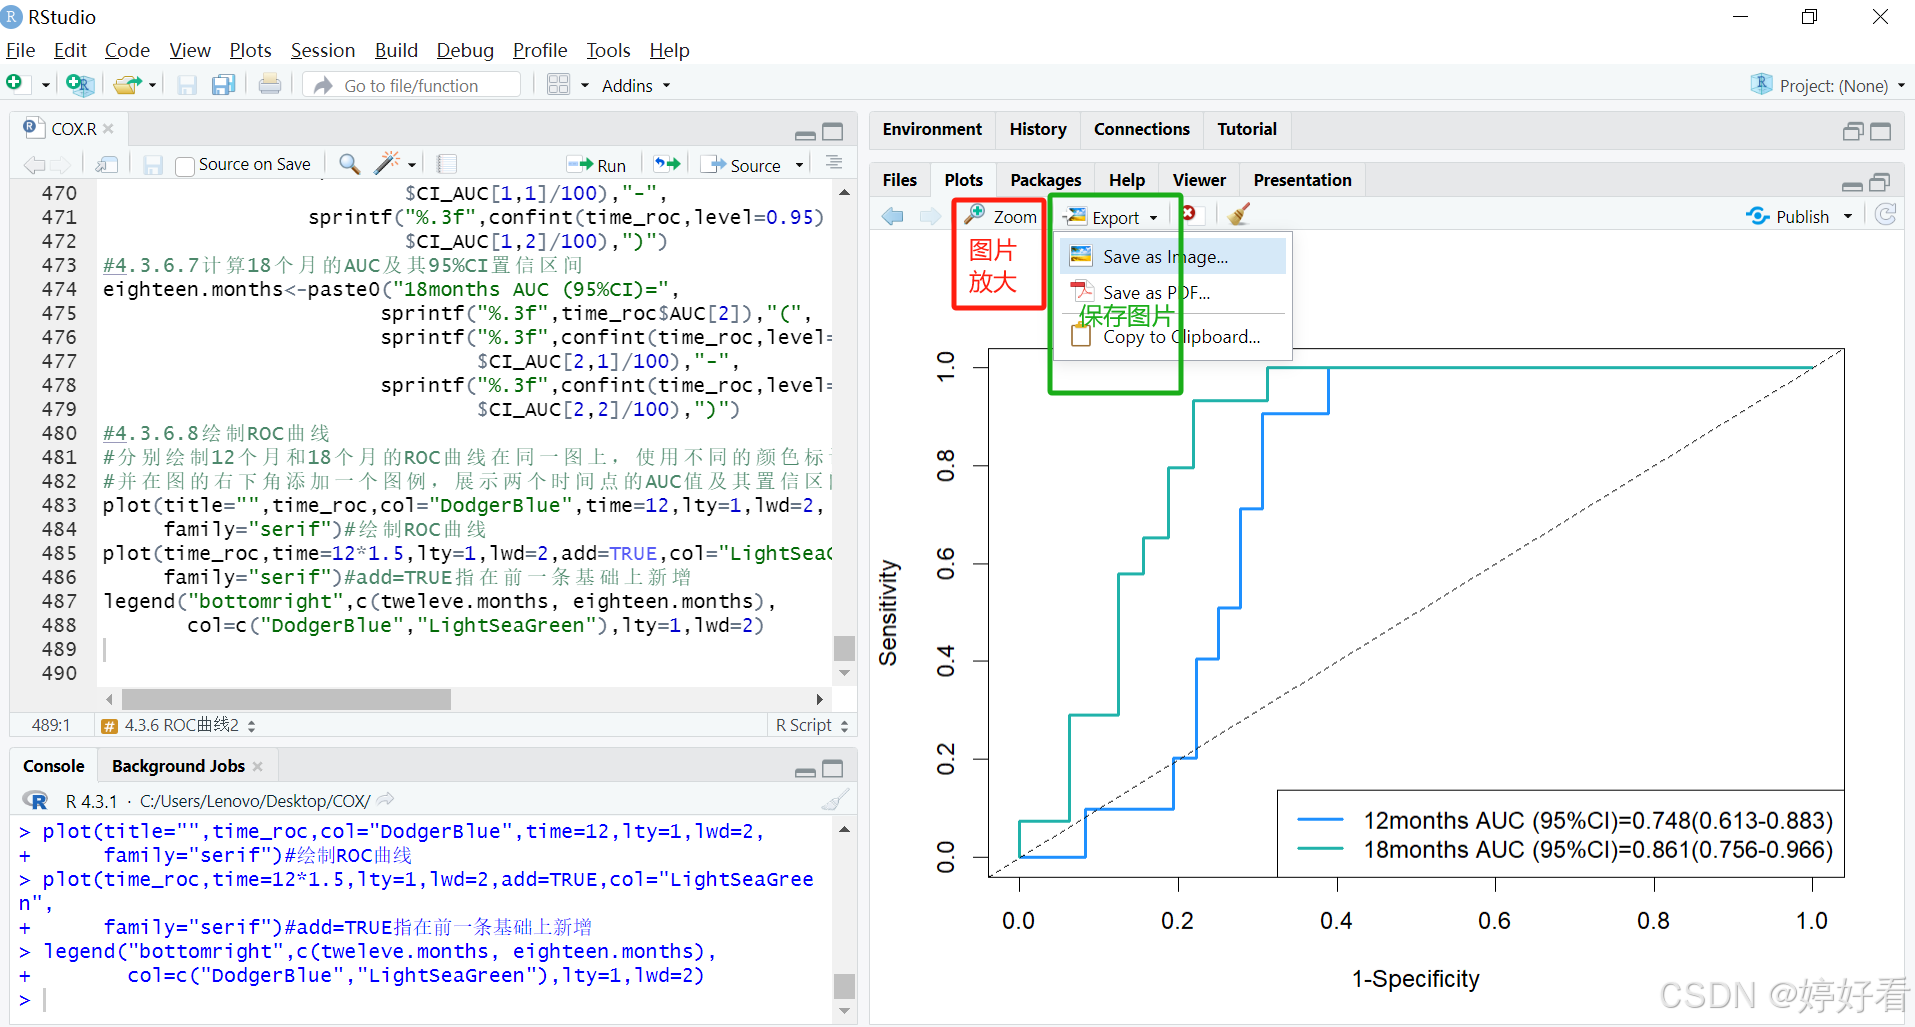
Task: Open the Publish dropdown arrow
Action: (1848, 217)
